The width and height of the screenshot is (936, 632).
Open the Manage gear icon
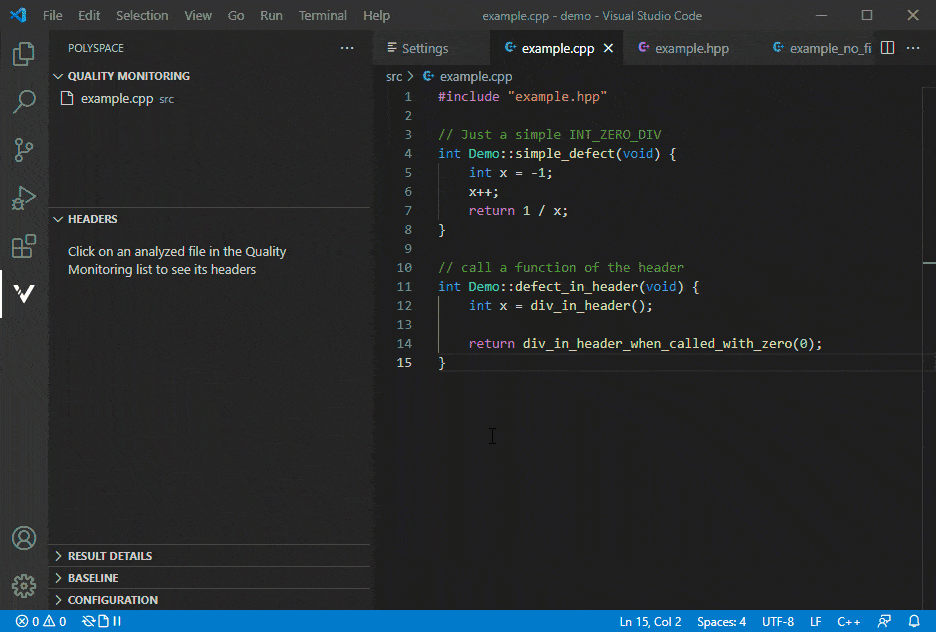(24, 586)
